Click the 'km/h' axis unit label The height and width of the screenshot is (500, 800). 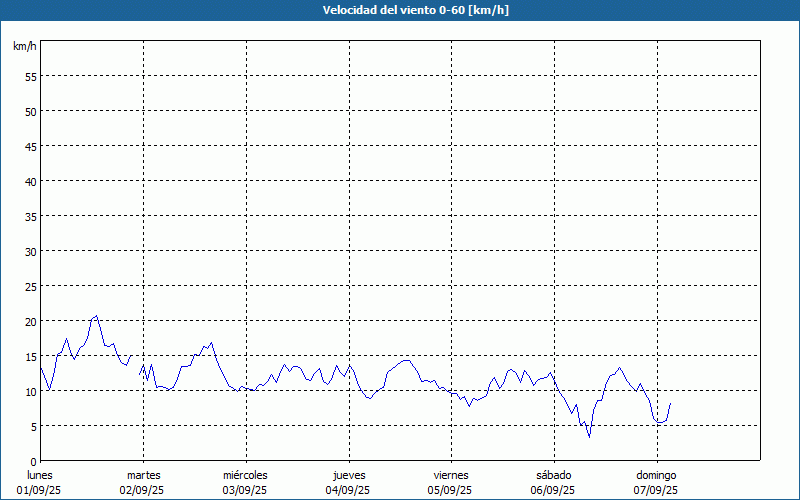coord(24,46)
